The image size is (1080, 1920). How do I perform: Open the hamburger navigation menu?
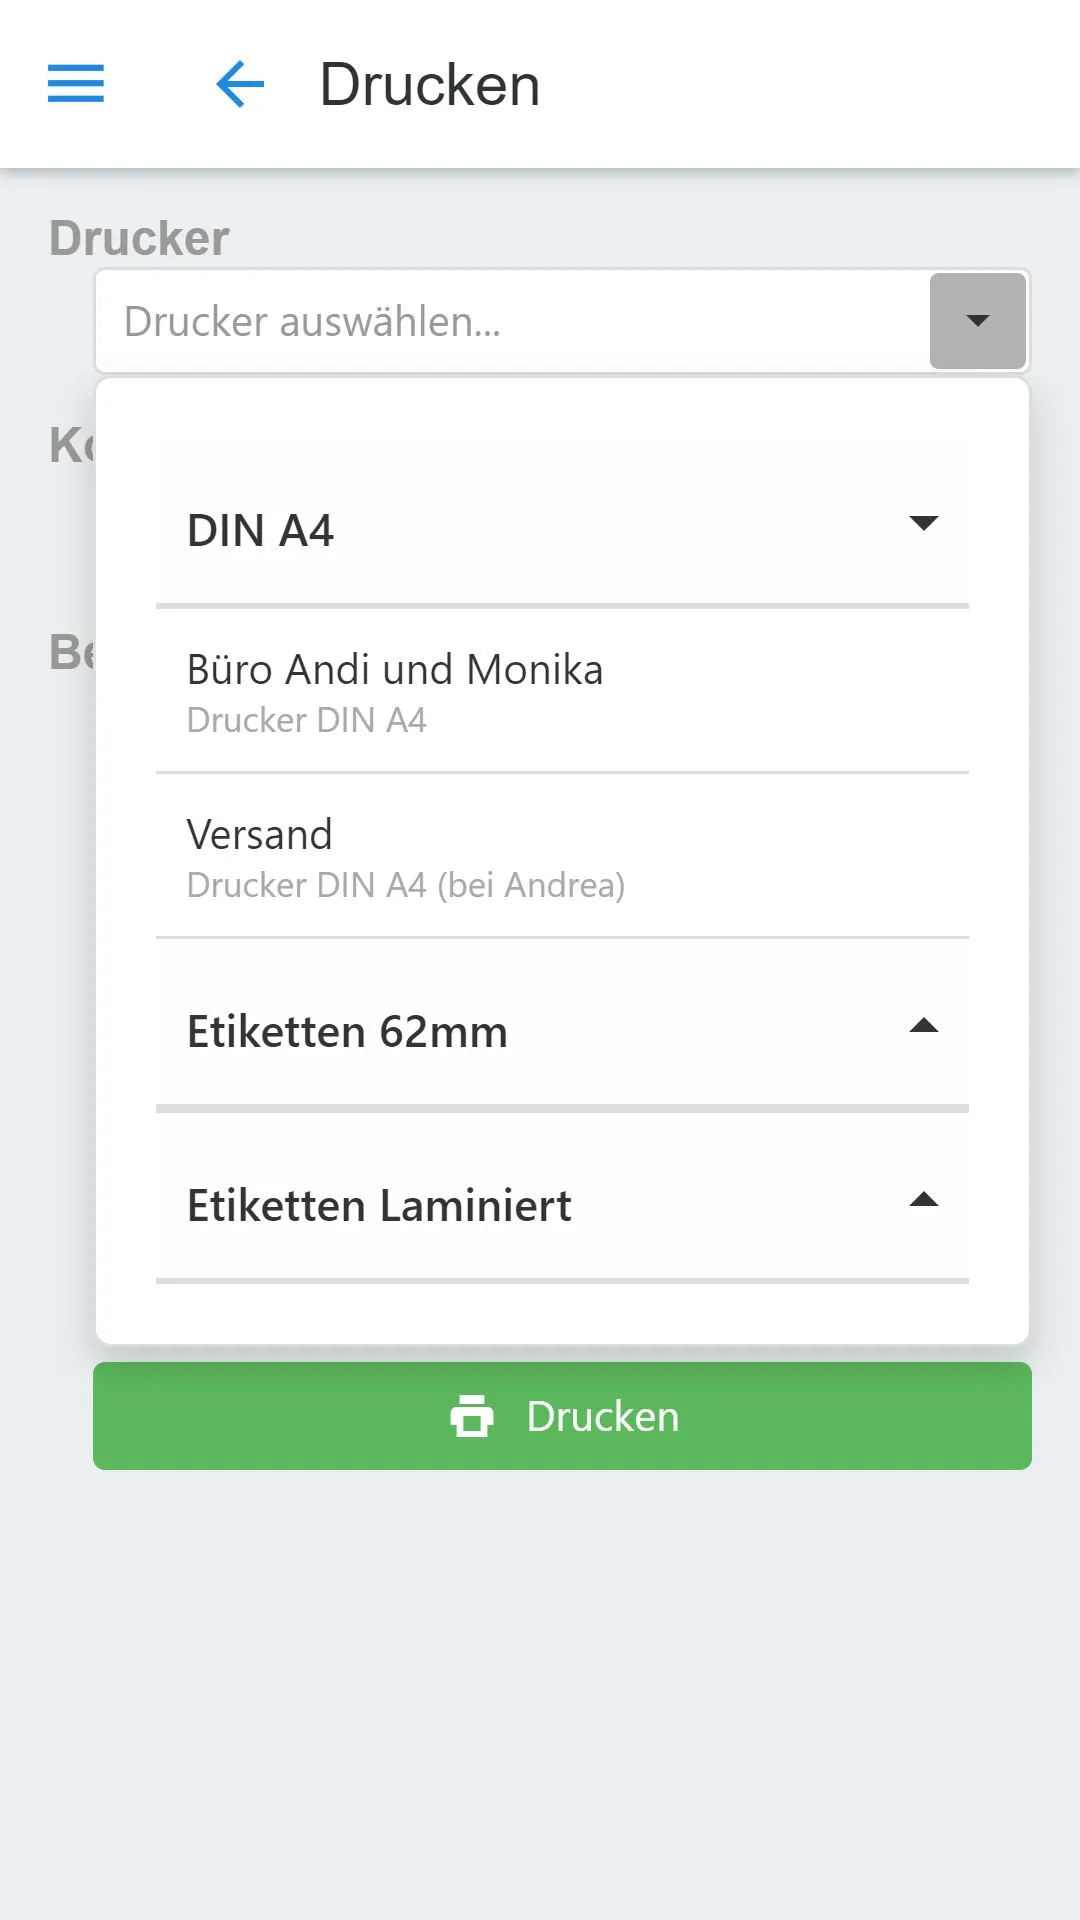click(76, 84)
